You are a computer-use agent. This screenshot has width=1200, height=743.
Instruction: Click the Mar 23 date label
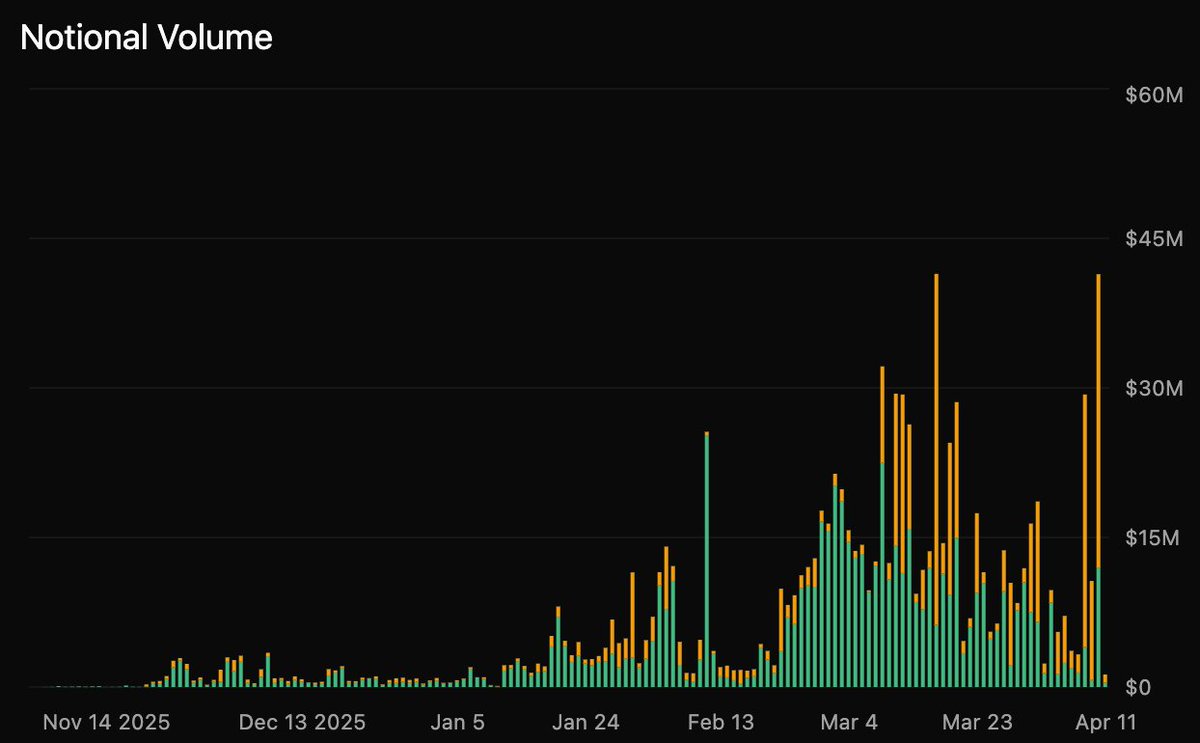tap(979, 721)
